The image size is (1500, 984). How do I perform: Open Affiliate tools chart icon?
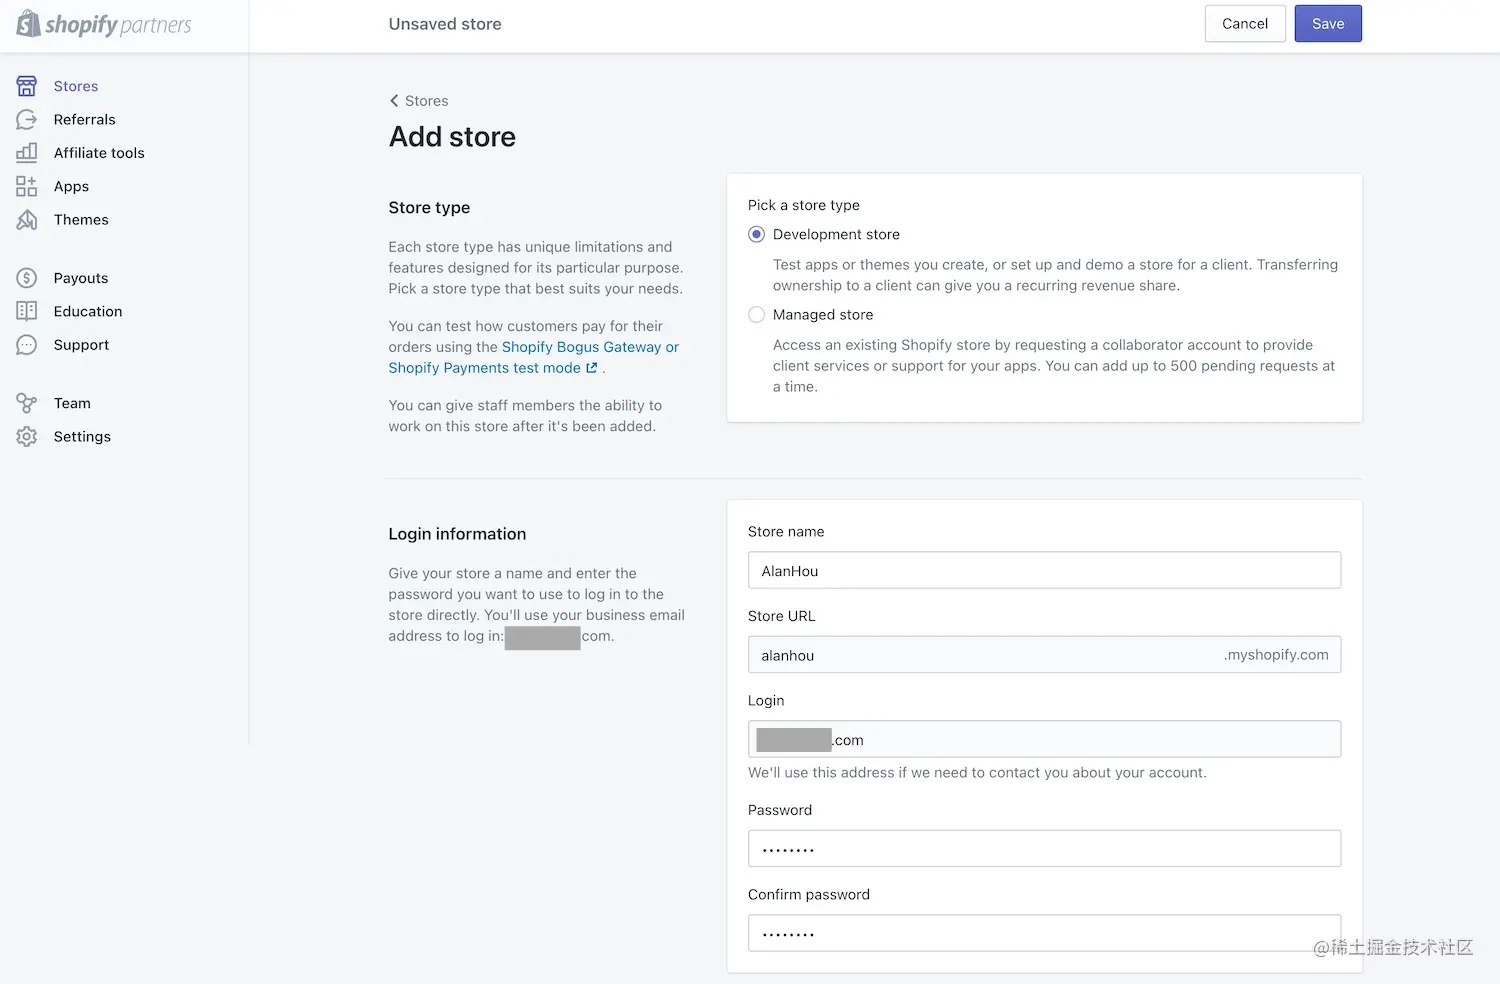click(27, 153)
